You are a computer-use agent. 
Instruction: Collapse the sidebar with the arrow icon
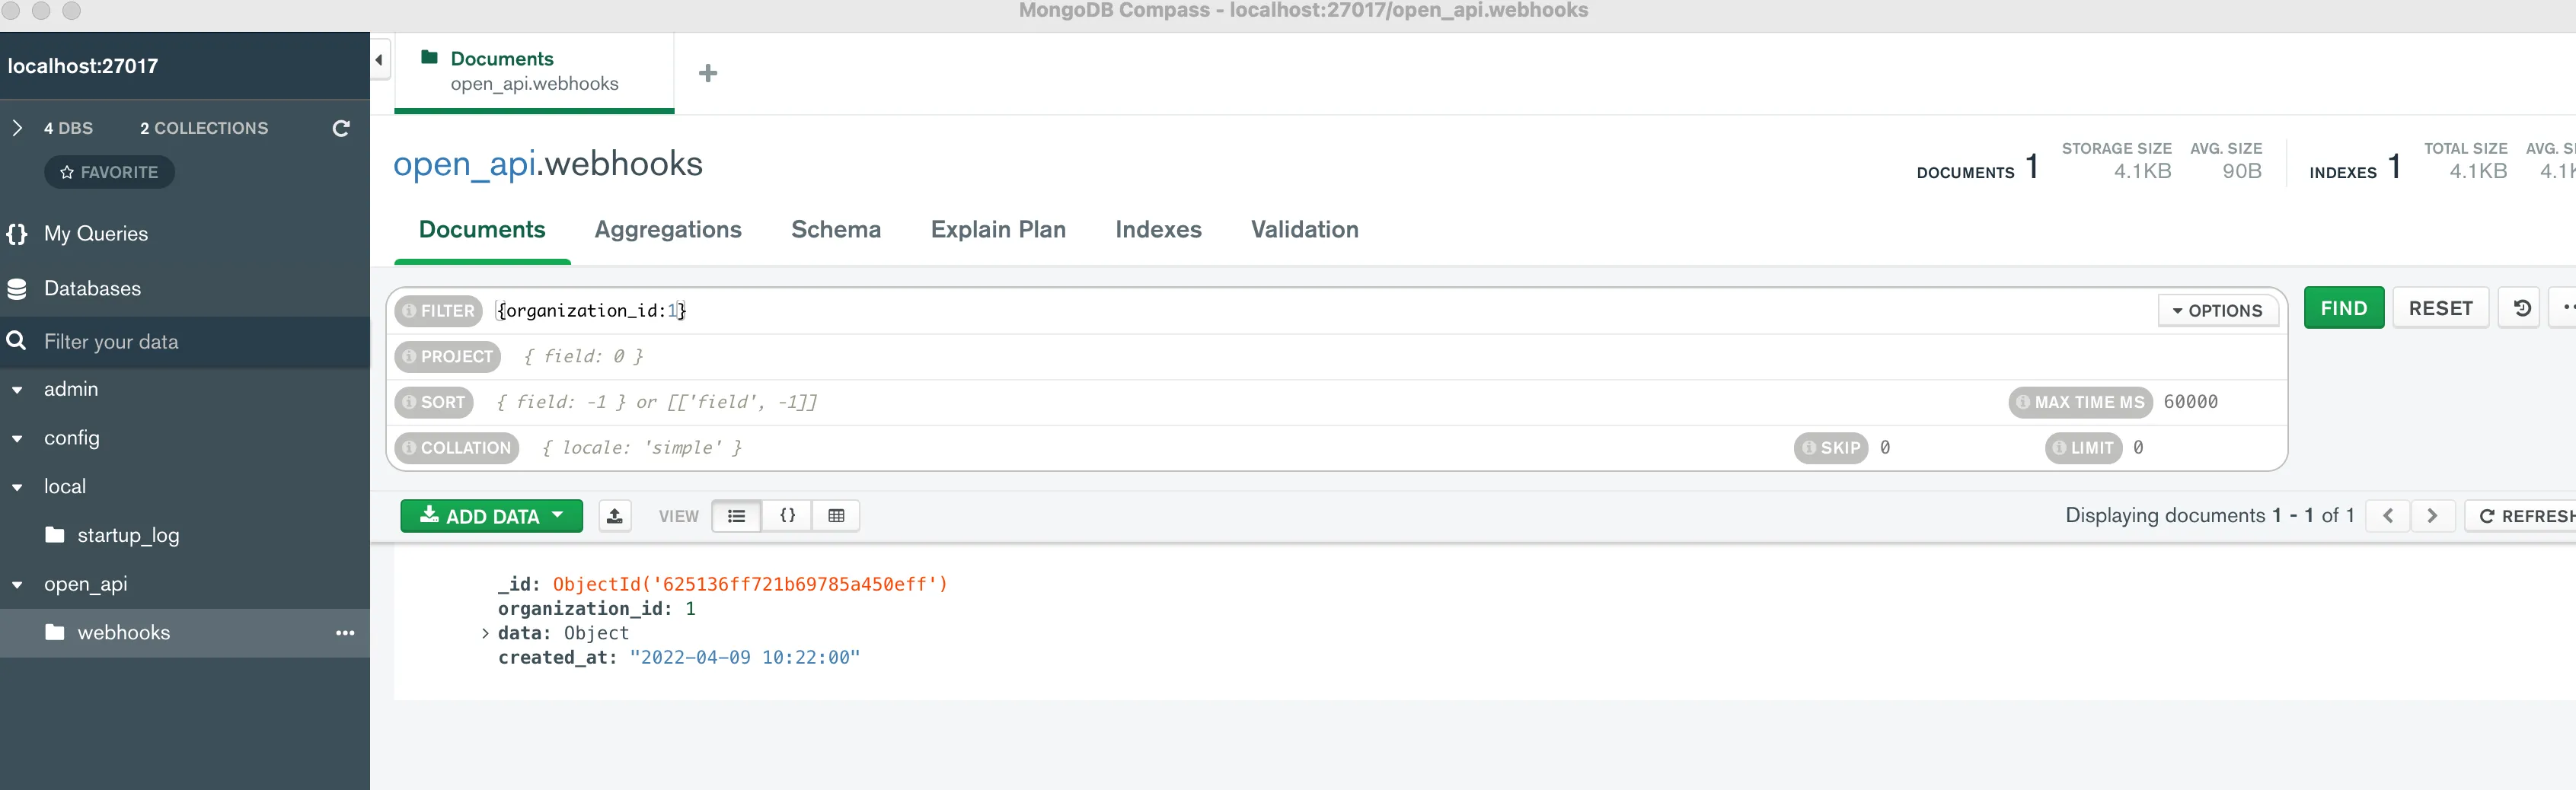[x=379, y=60]
